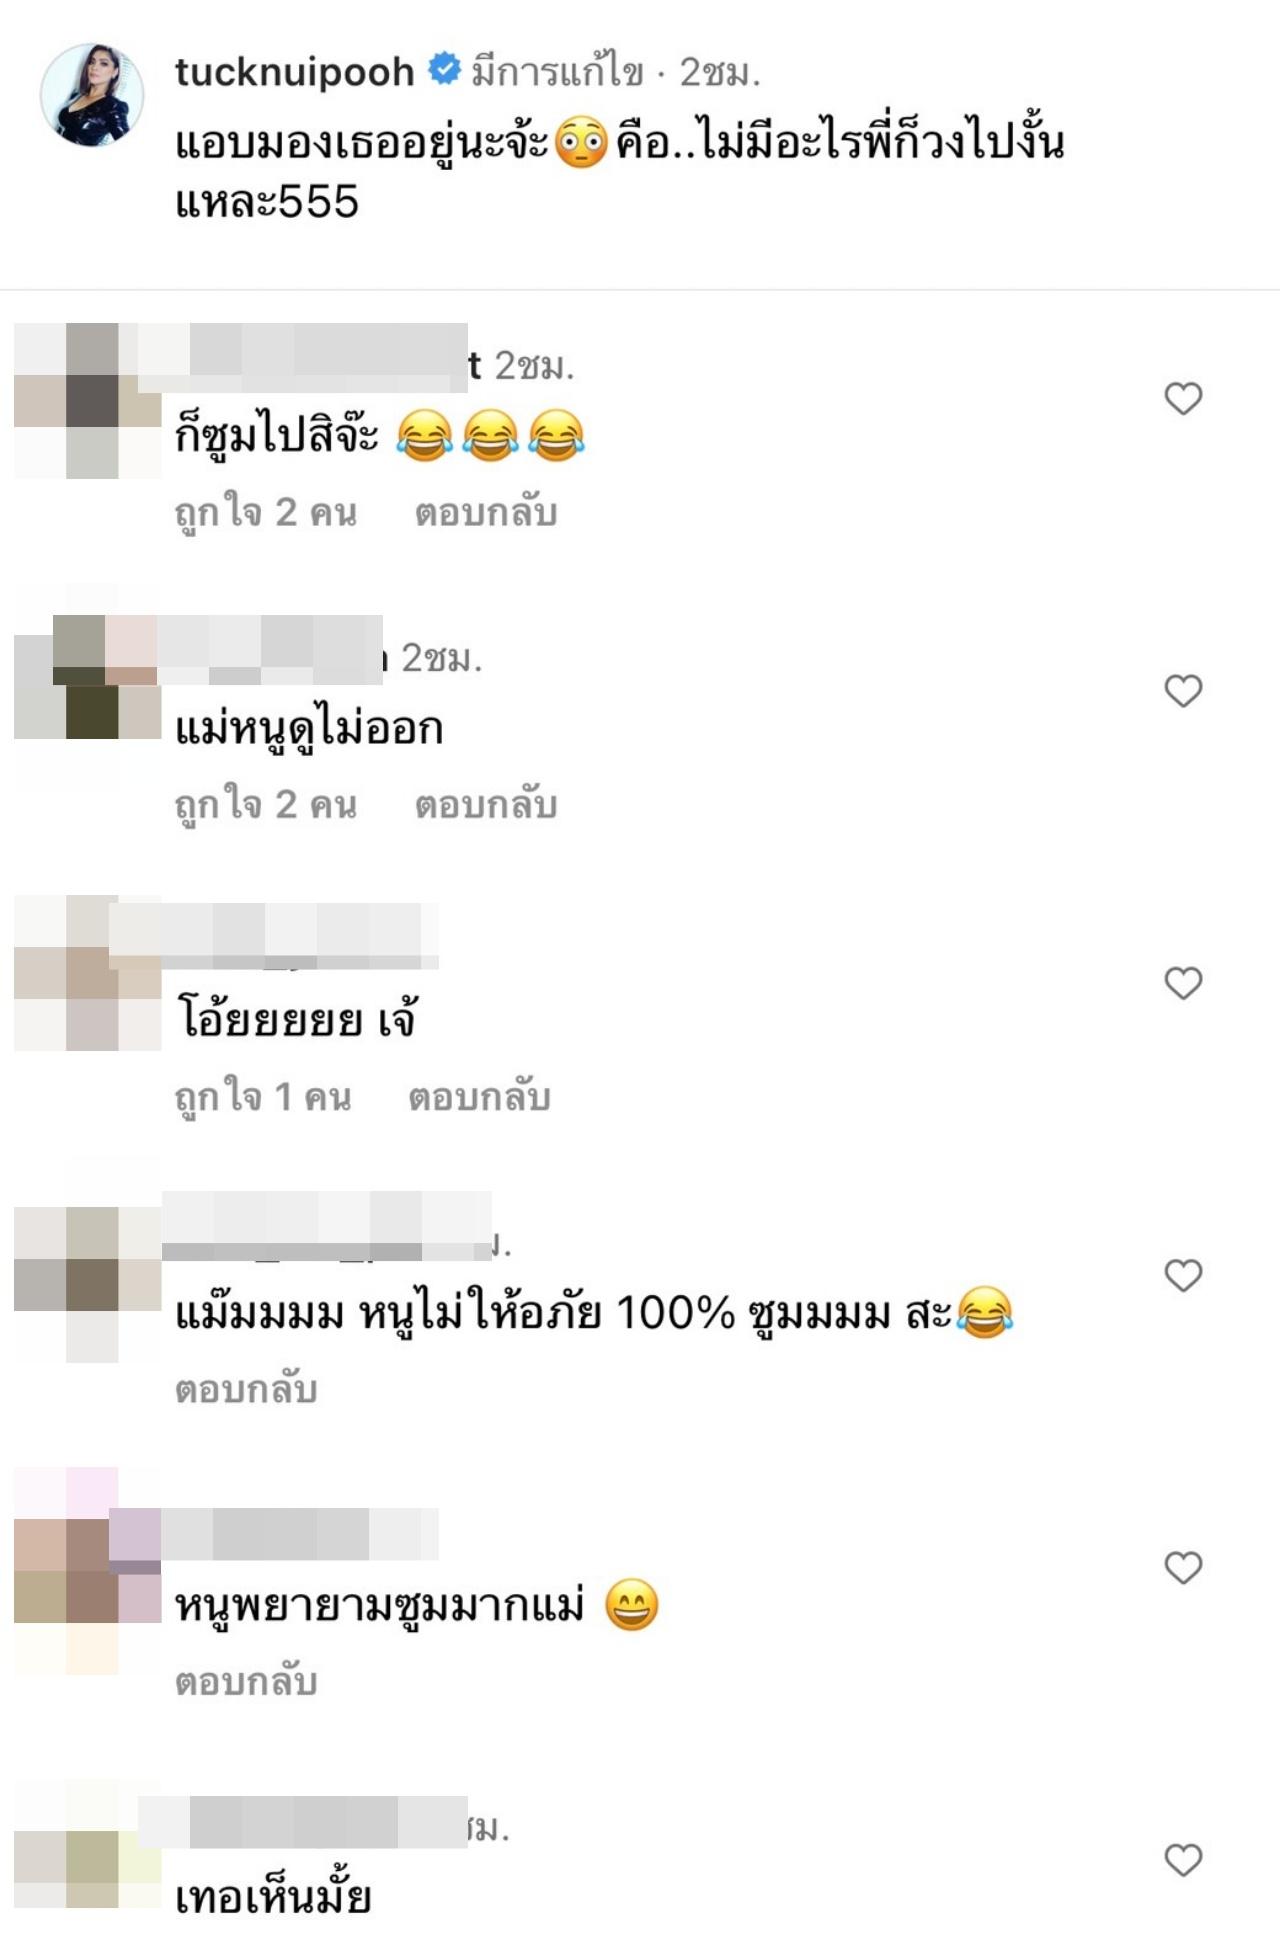
Task: Reply to the 'ก็ซูมไปสิจ๊ะ' comment
Action: tap(486, 513)
